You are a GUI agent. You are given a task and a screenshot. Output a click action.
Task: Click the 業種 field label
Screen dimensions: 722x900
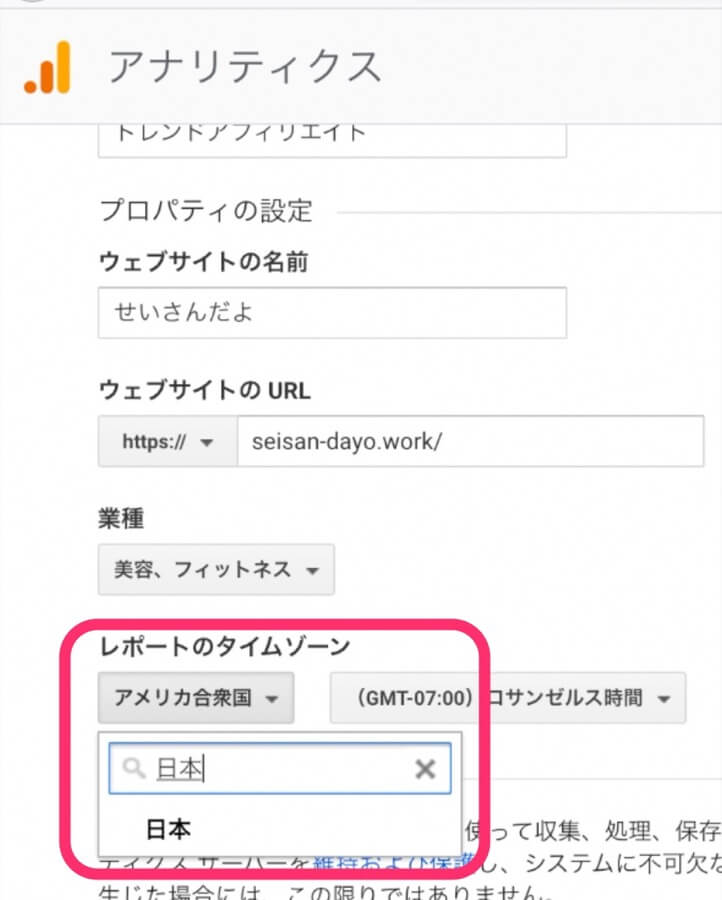tap(121, 518)
